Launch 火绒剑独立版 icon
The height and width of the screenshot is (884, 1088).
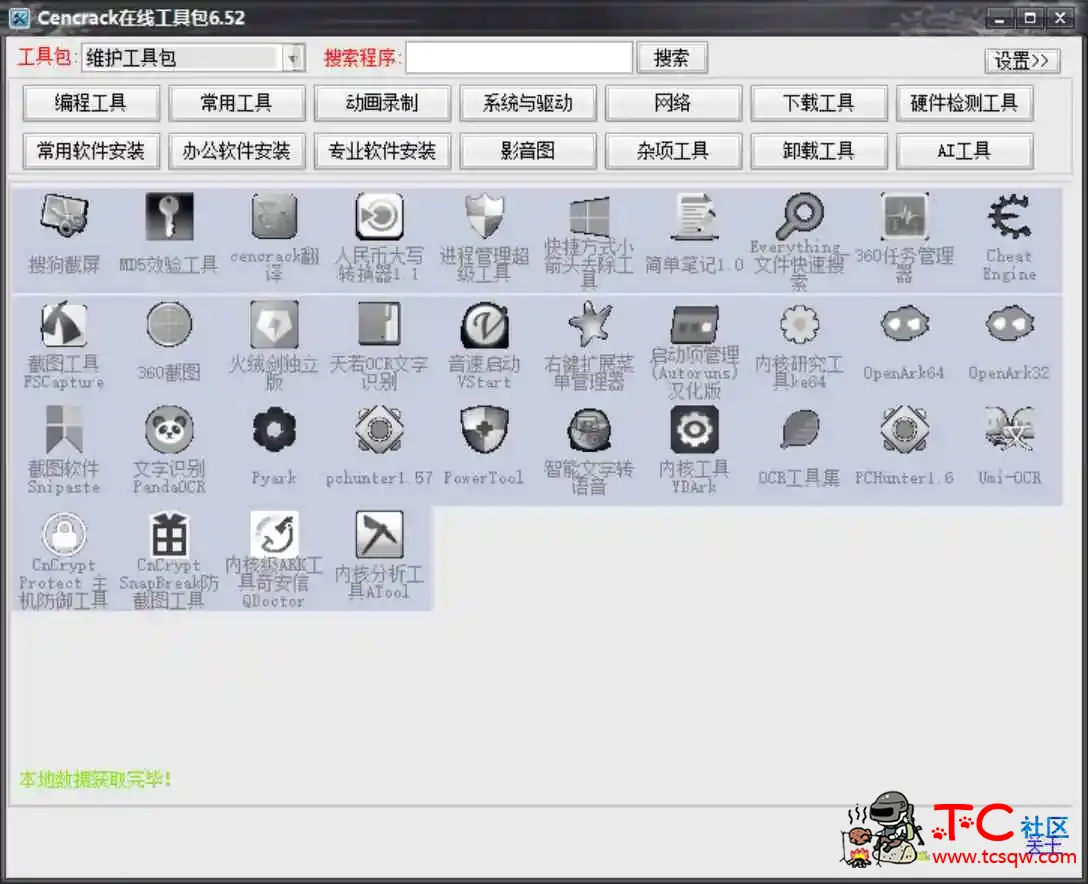(x=274, y=324)
